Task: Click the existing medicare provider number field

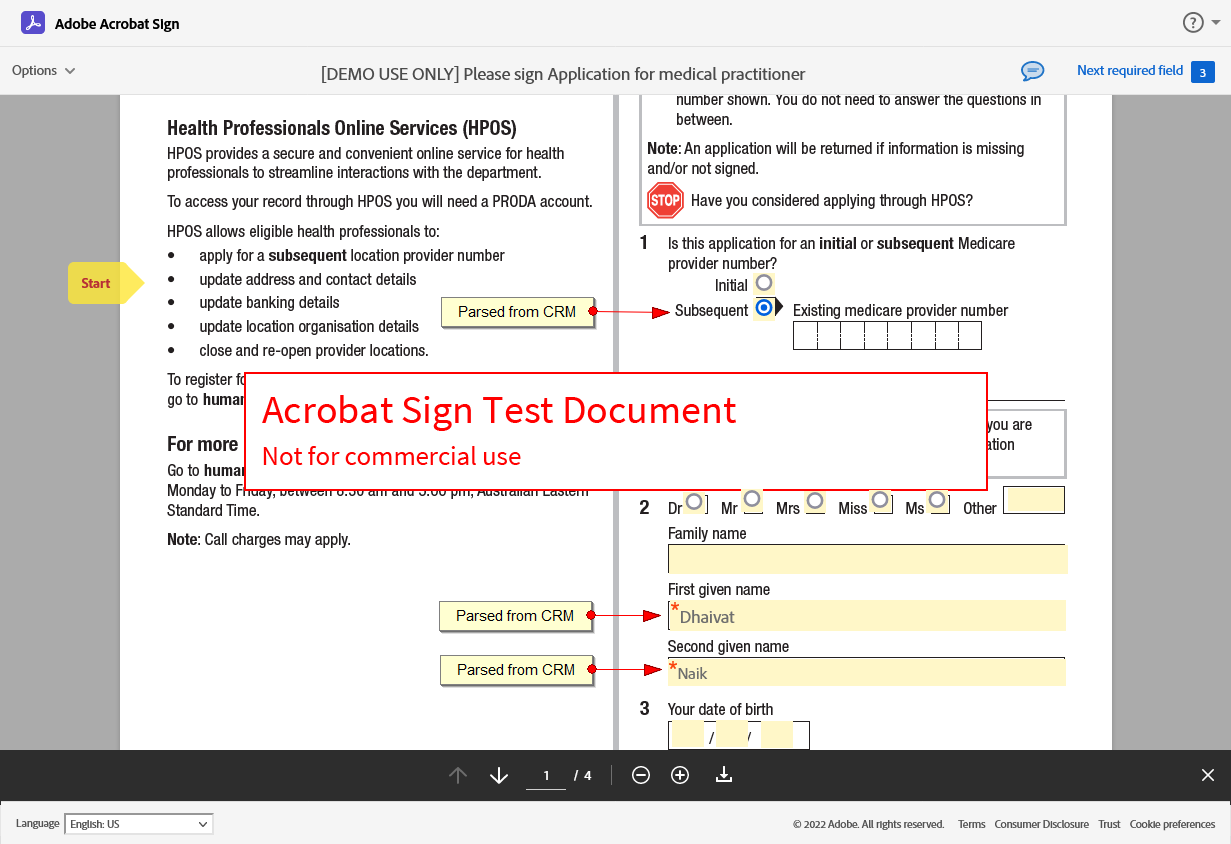Action: click(x=887, y=335)
